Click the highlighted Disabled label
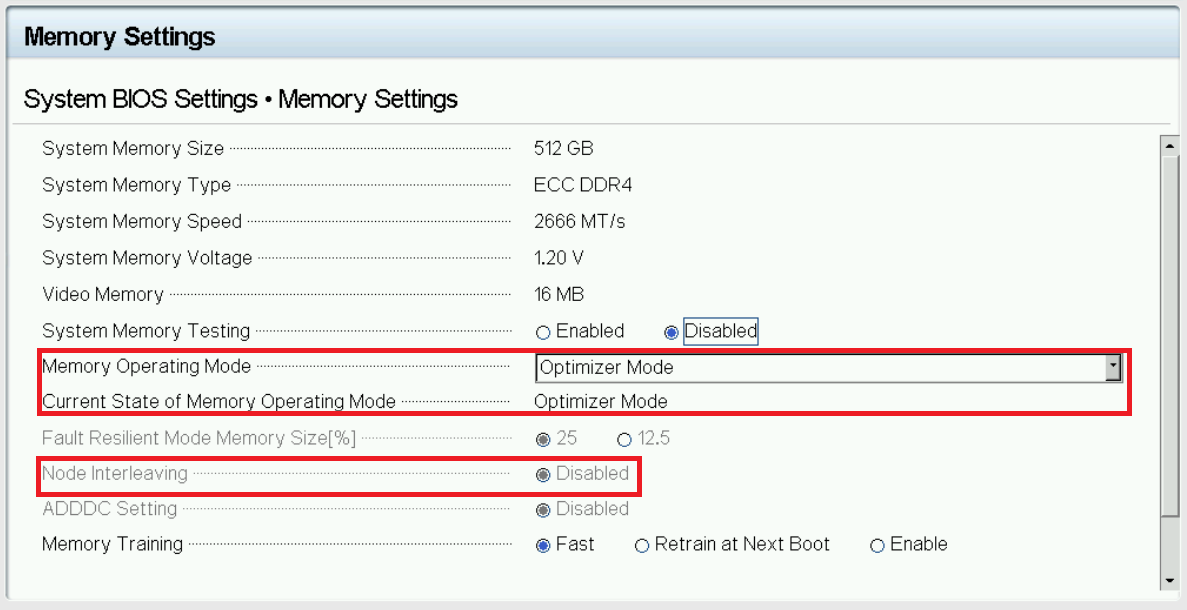 pos(720,331)
